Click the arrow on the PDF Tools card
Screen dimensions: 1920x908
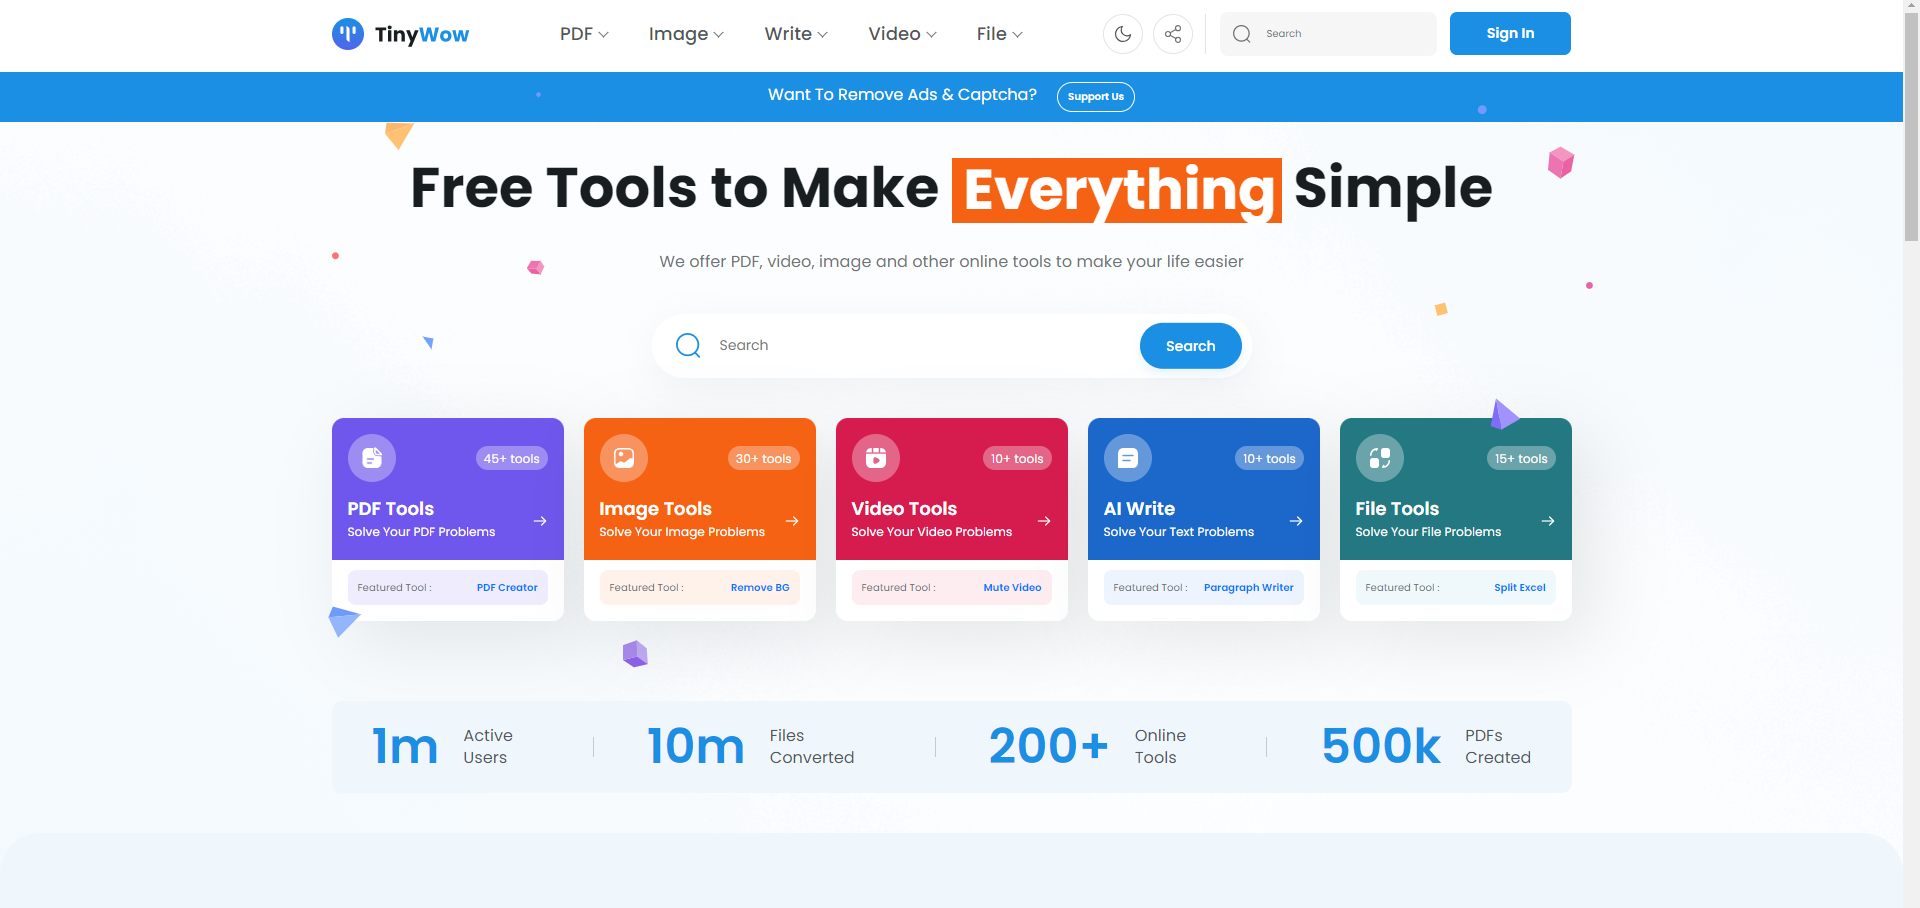[x=540, y=520]
